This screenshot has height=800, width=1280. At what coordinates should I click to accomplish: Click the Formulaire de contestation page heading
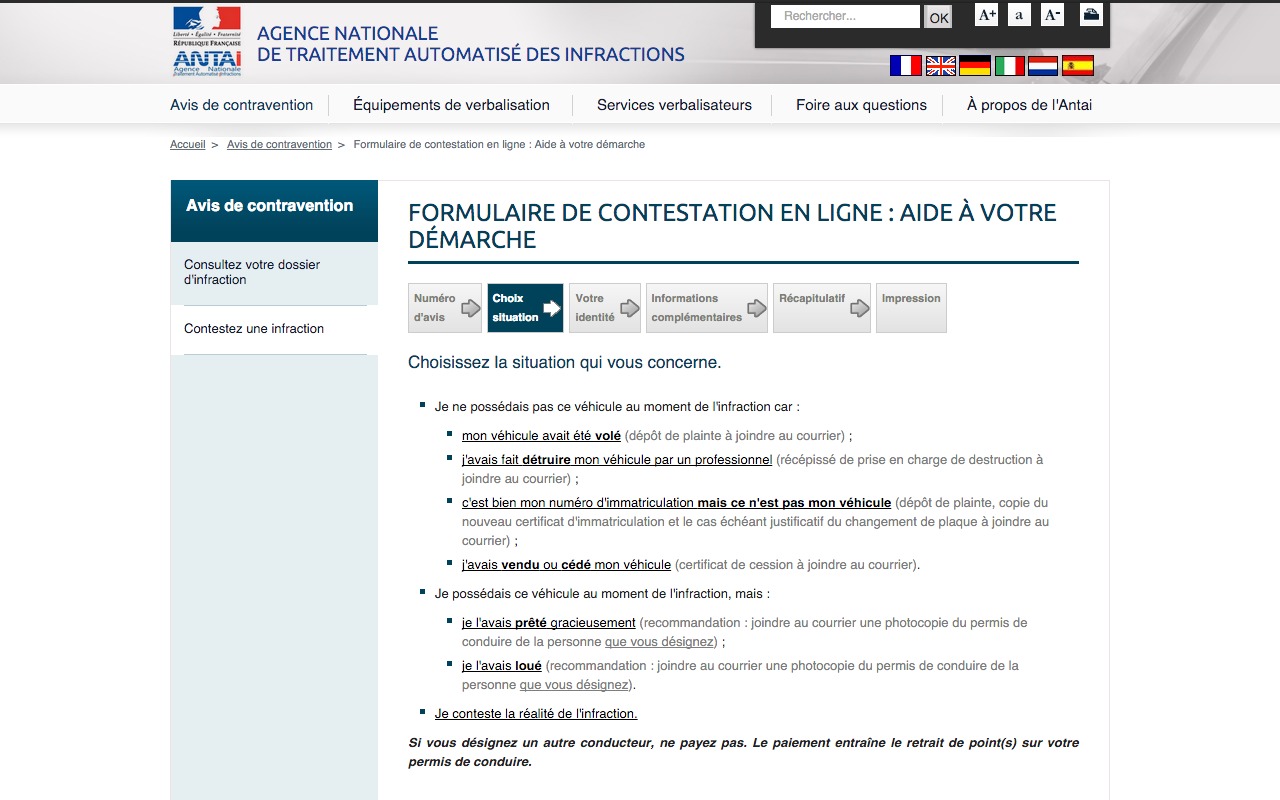[x=732, y=226]
